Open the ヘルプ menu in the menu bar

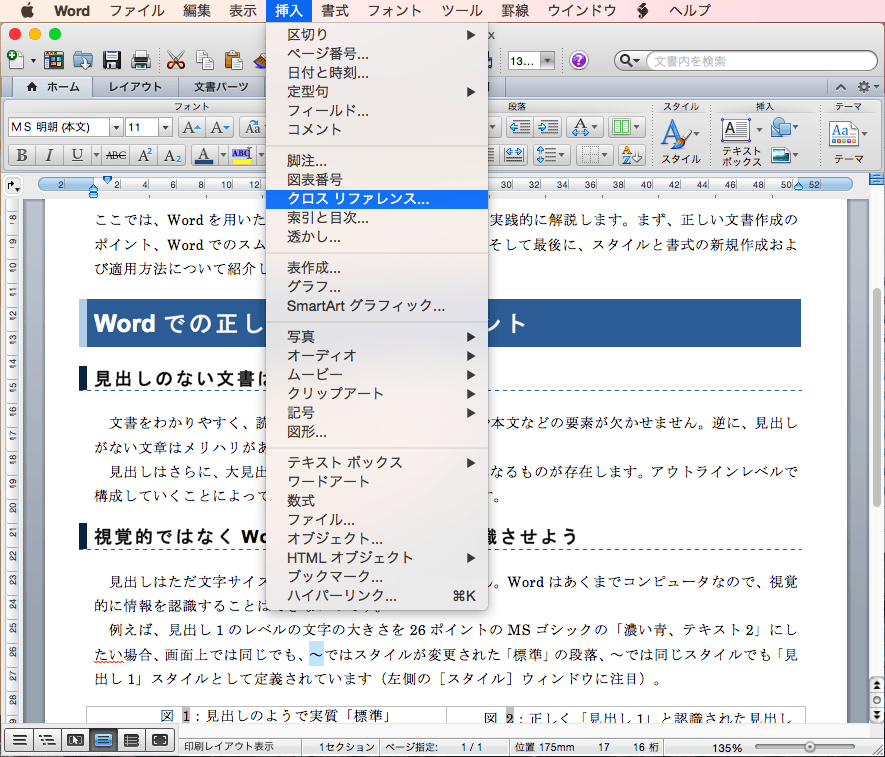coord(690,11)
